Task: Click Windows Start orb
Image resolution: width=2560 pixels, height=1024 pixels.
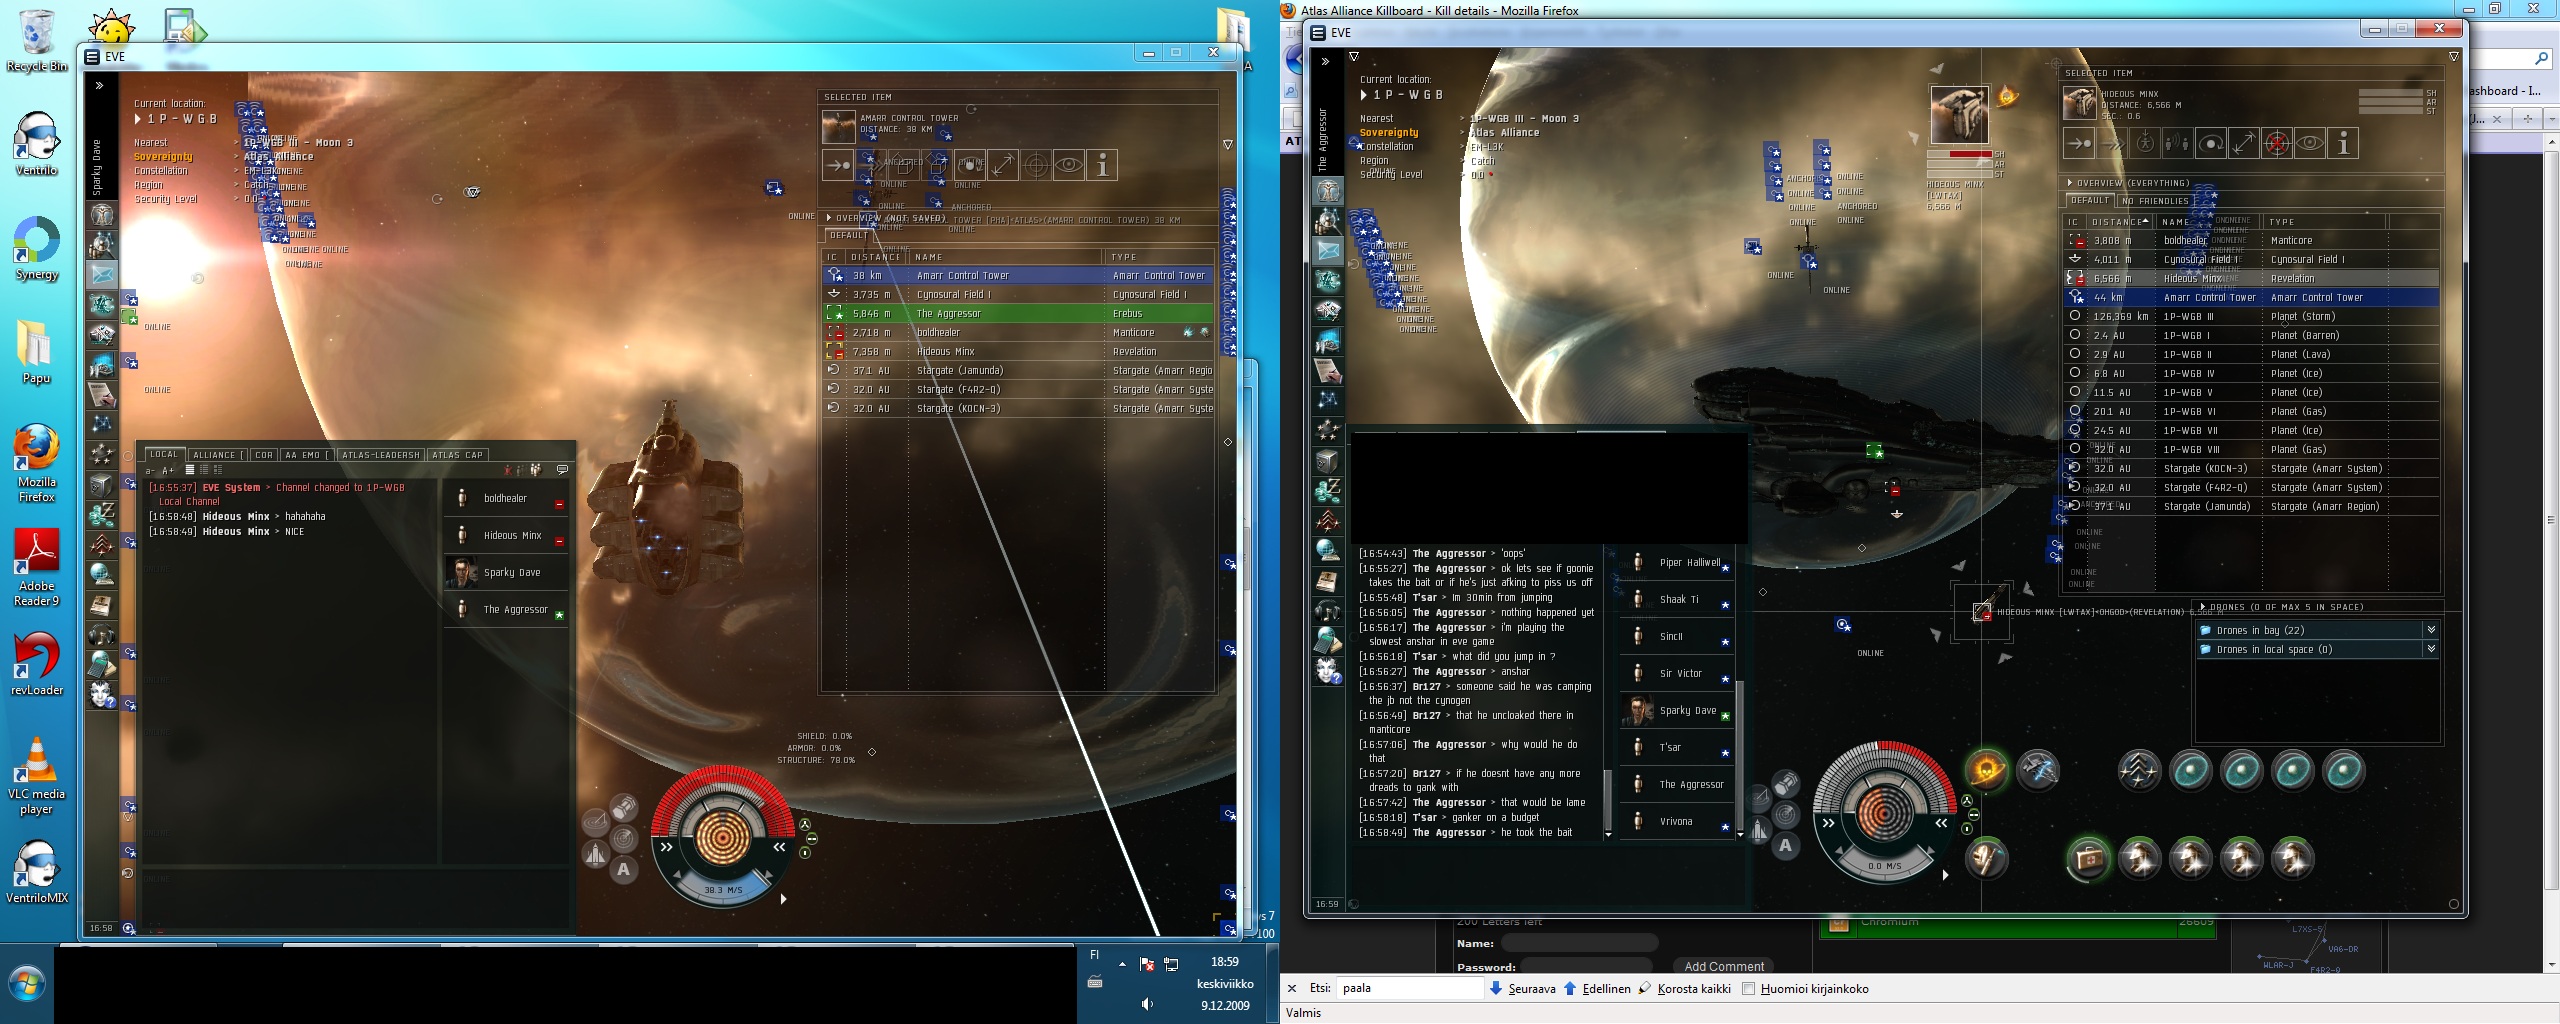Action: click(27, 985)
